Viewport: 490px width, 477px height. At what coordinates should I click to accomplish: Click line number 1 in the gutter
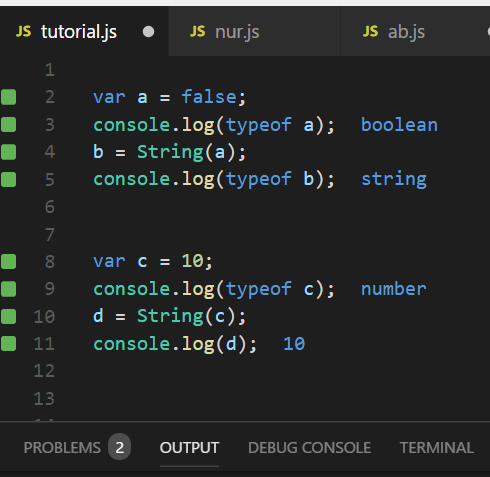coord(50,70)
